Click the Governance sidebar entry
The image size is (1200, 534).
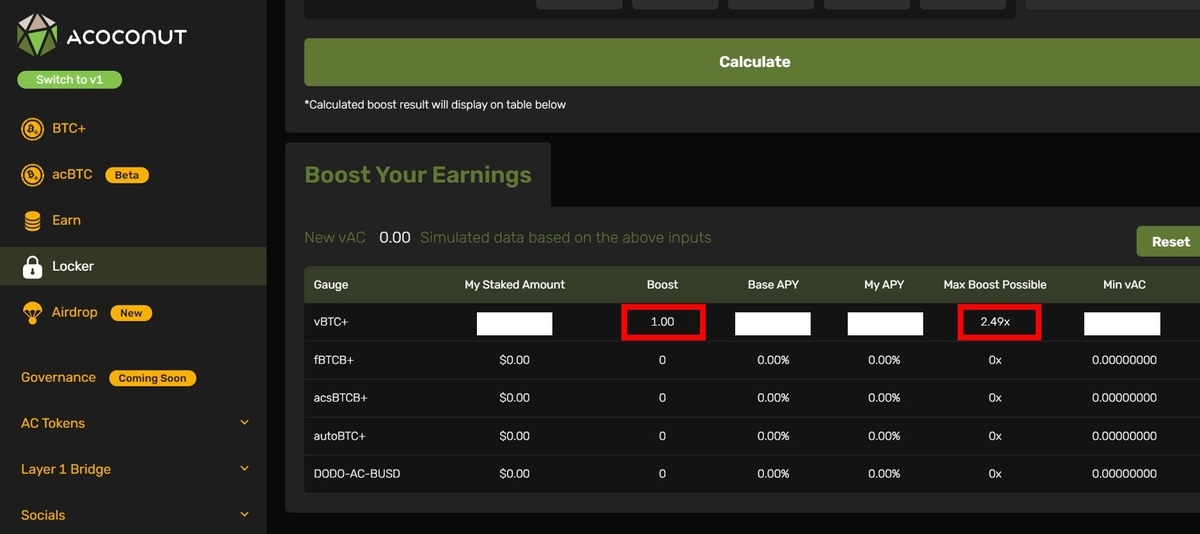[x=58, y=377]
